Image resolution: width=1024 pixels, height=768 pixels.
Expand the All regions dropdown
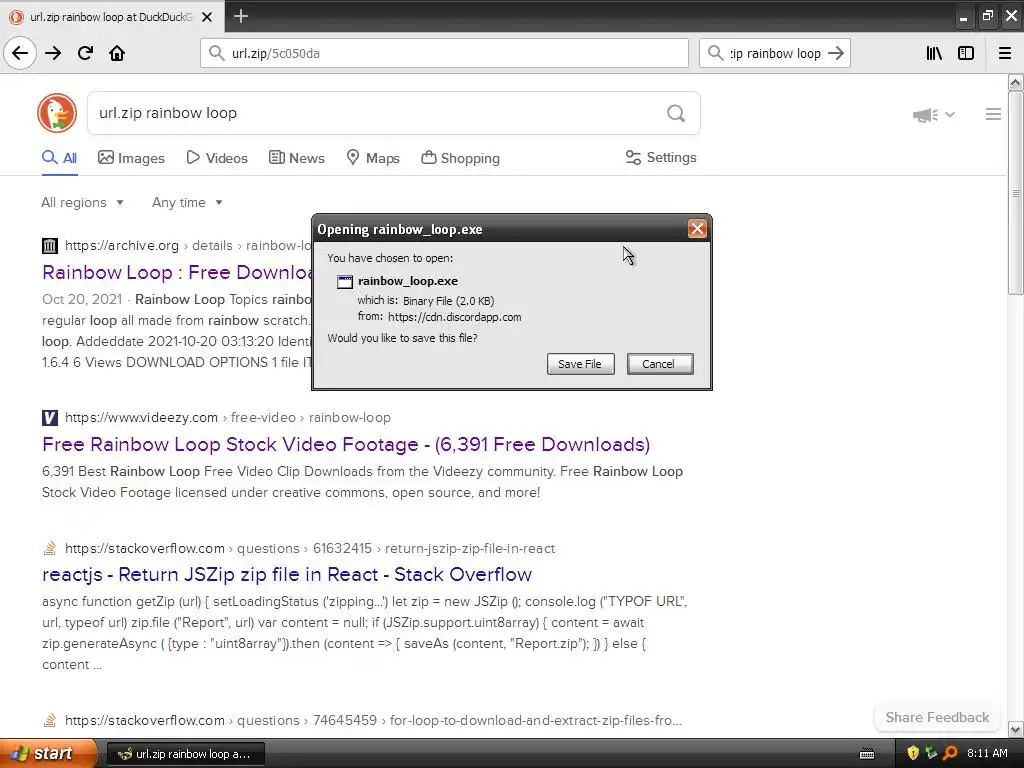(x=82, y=202)
